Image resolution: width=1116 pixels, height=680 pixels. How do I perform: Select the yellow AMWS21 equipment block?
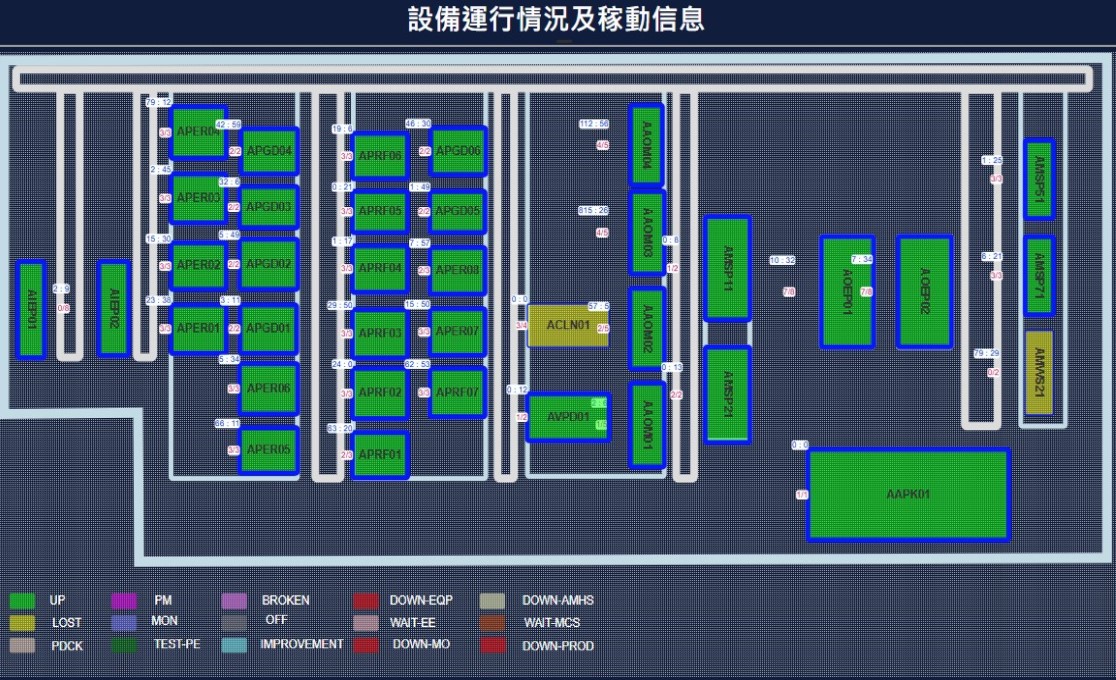(x=1039, y=372)
